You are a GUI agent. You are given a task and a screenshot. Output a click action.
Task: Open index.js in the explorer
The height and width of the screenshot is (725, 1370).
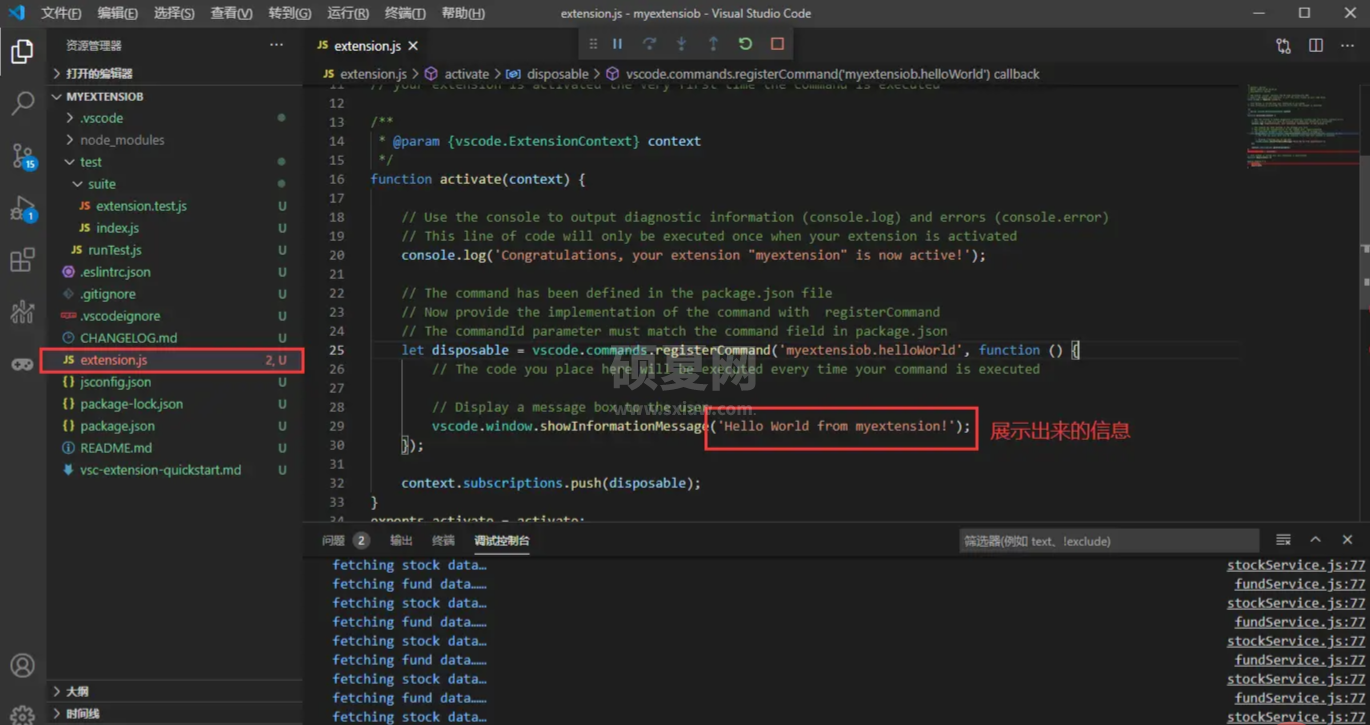coord(117,228)
